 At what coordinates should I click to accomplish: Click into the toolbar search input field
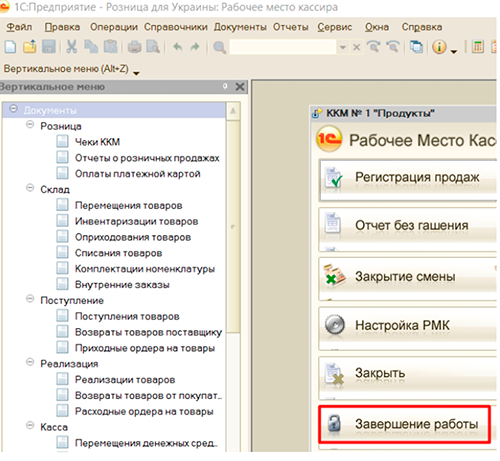pyautogui.click(x=283, y=47)
